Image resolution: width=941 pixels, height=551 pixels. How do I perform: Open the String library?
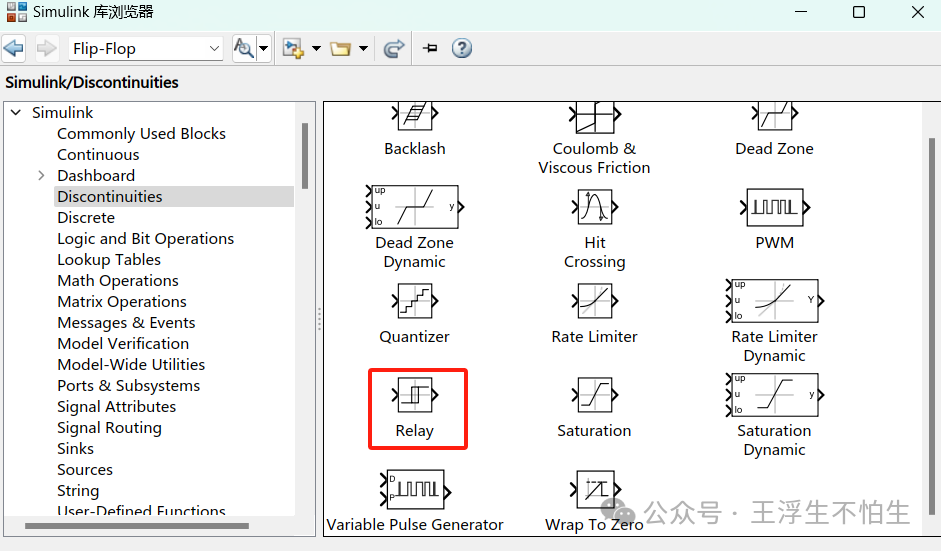(x=78, y=490)
